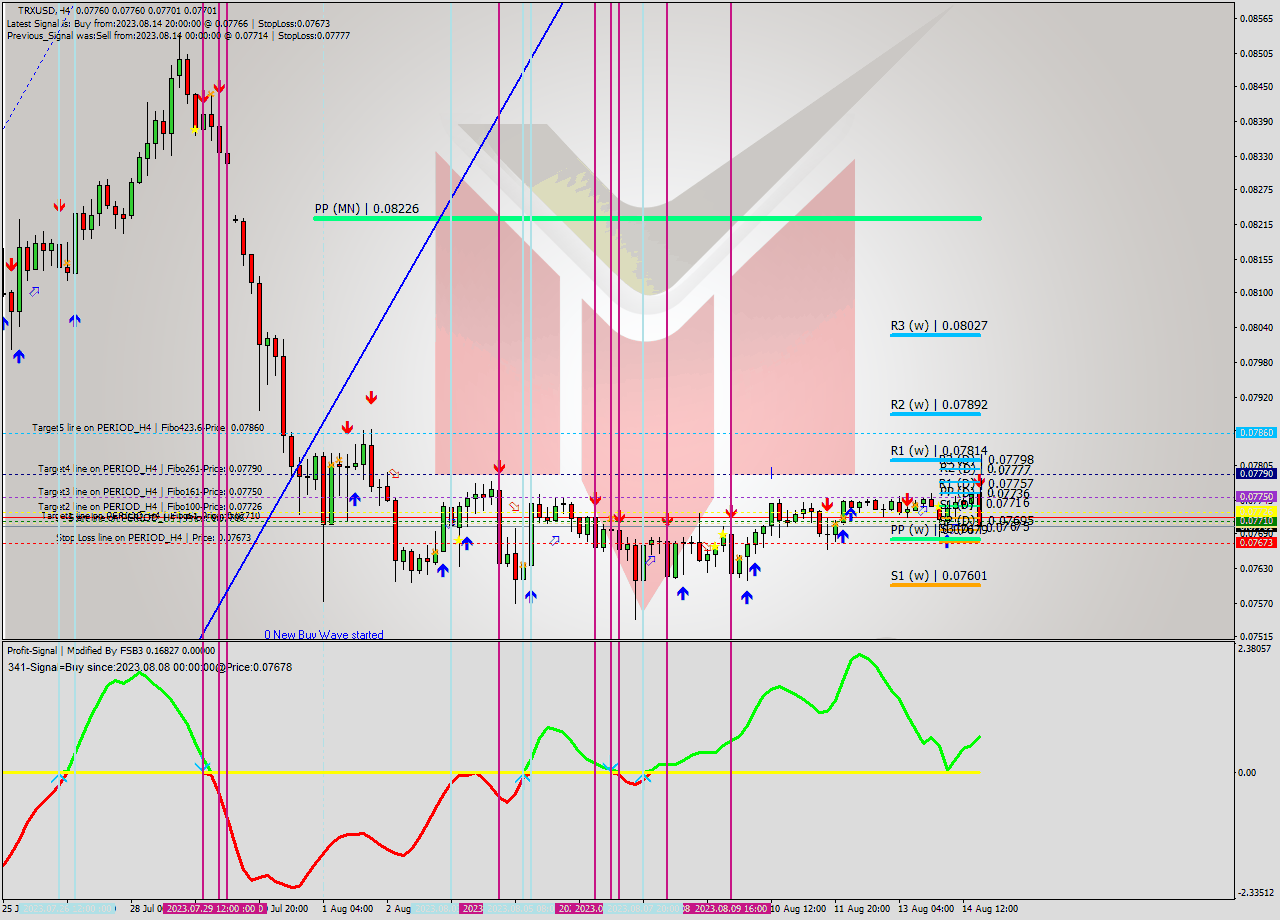Click the Target2 line Fibo100 label
Viewport: 1280px width, 920px height.
[150, 507]
